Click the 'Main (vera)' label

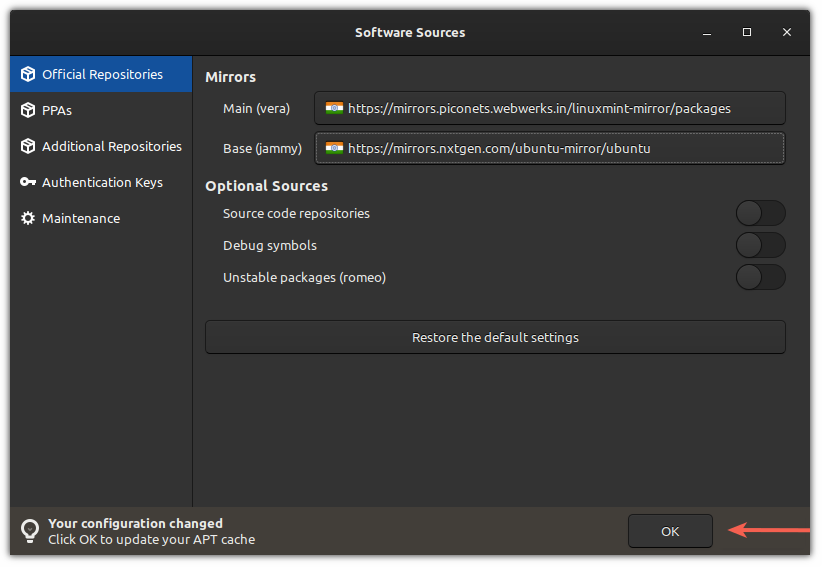[256, 108]
